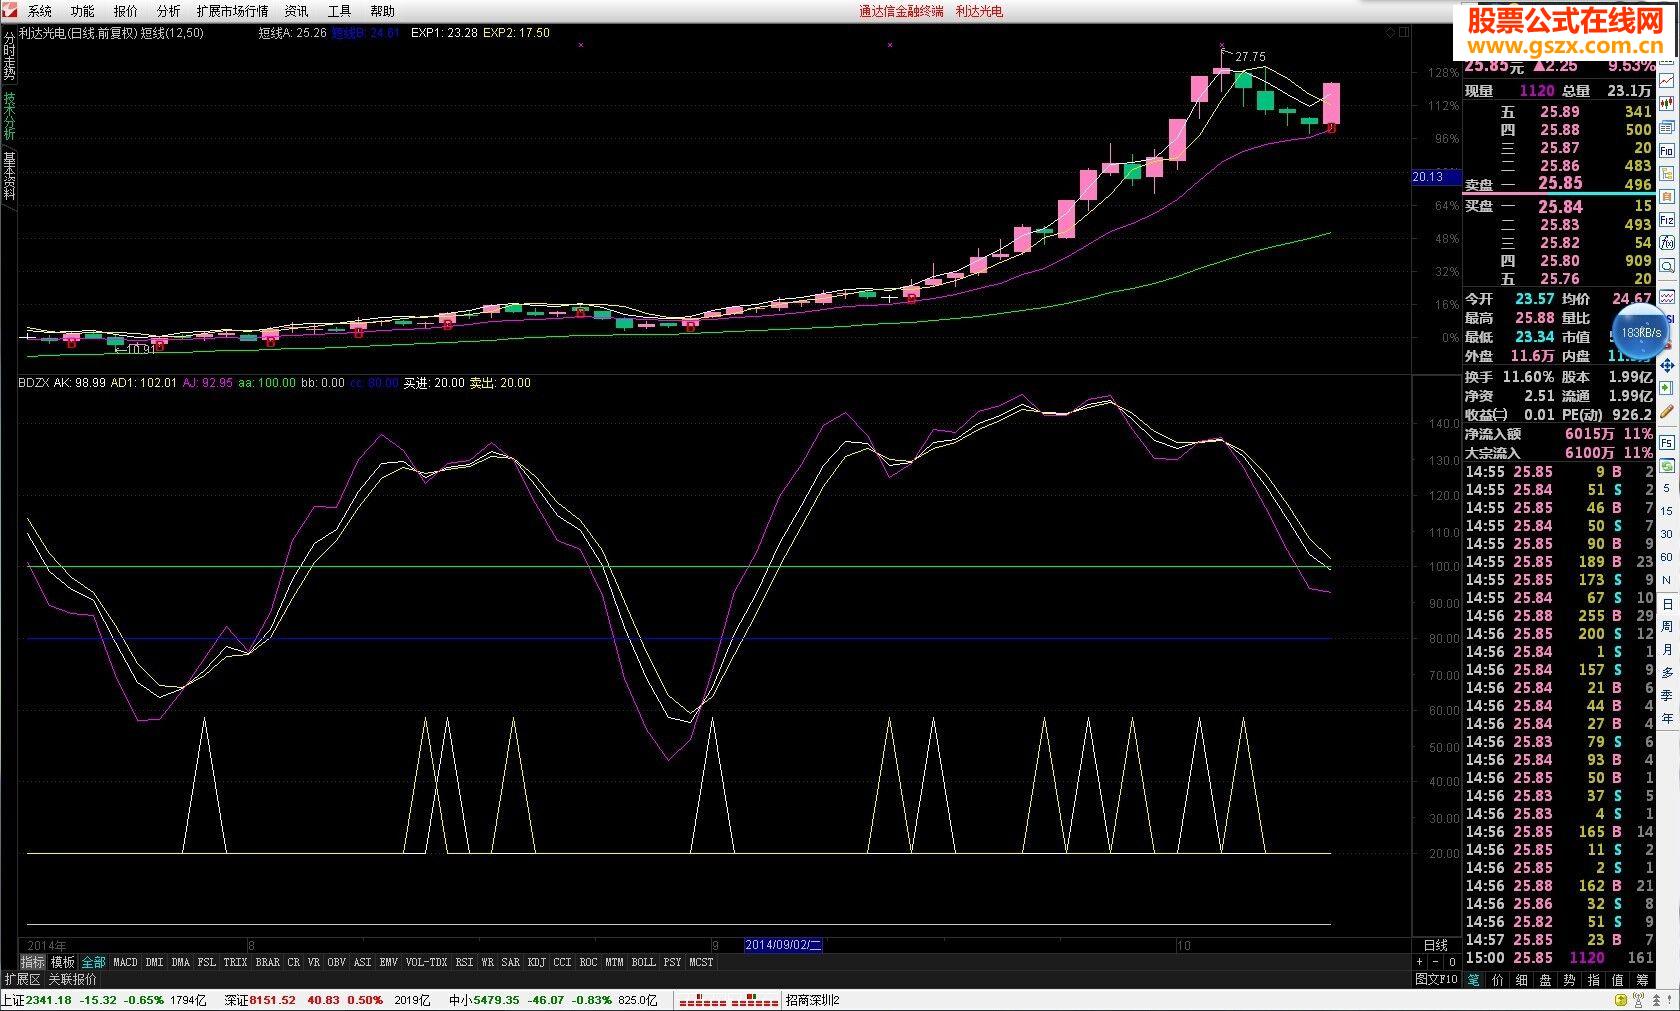This screenshot has height=1011, width=1680.
Task: Select the N period button
Action: [x=1667, y=580]
